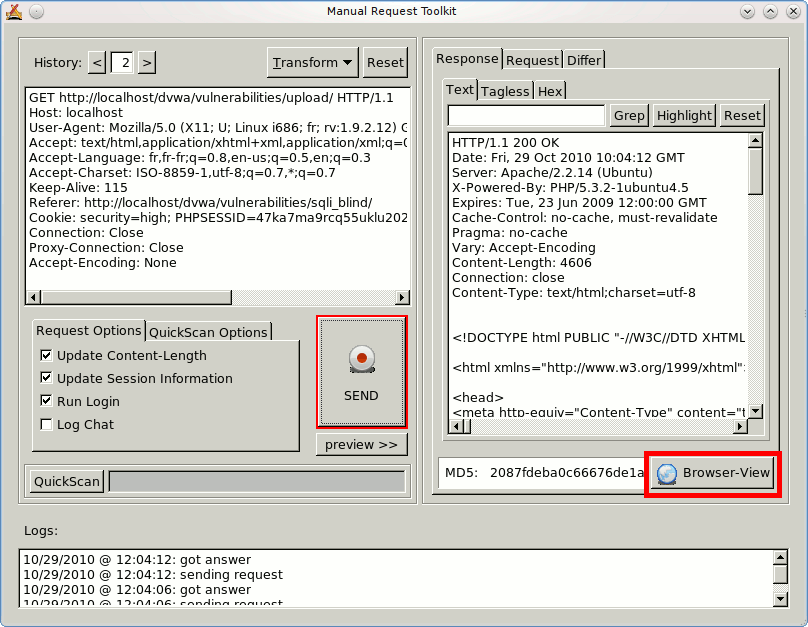Screen dimensions: 808x627
Task: Go to previous history entry
Action: point(97,63)
